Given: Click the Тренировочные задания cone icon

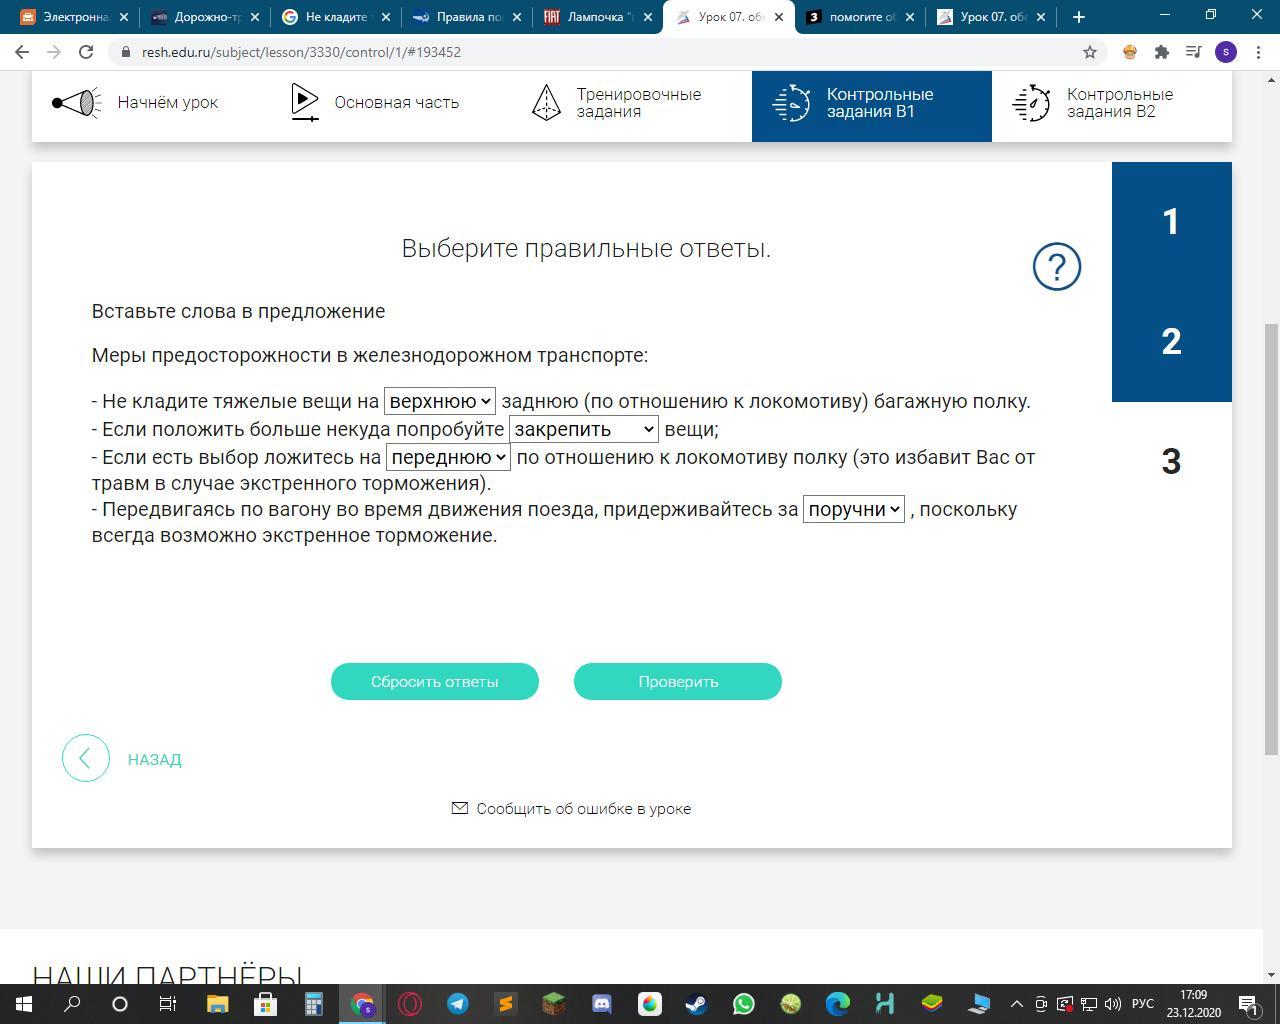Looking at the screenshot, I should click(546, 102).
